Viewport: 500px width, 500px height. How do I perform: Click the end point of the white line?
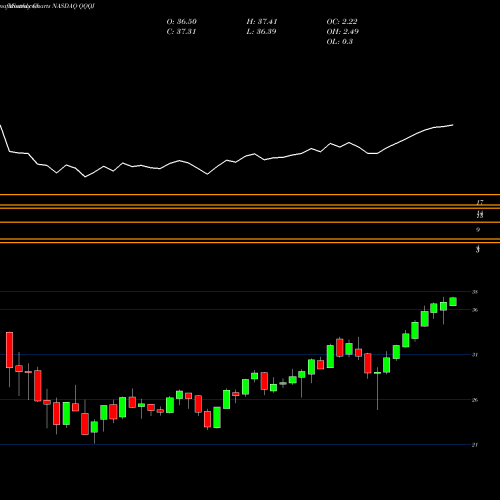453,125
